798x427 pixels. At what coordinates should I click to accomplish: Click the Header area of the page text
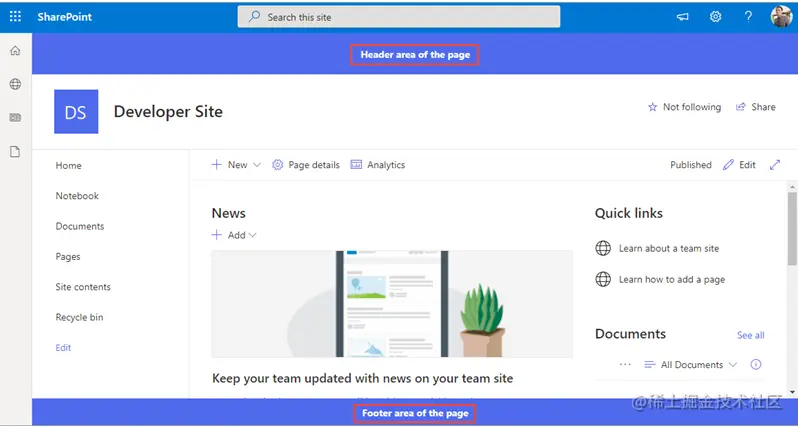point(415,54)
